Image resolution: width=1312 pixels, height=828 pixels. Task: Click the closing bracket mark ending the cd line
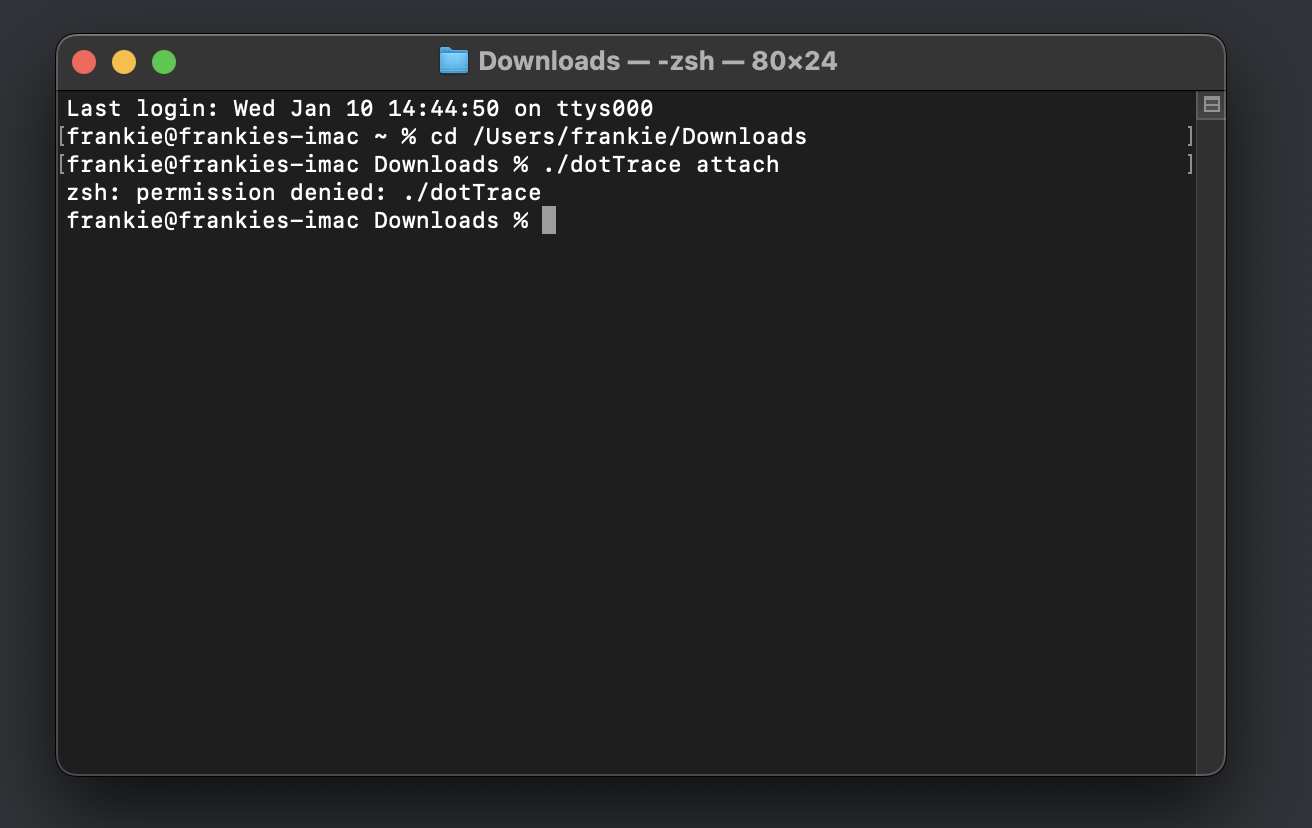[x=1190, y=136]
